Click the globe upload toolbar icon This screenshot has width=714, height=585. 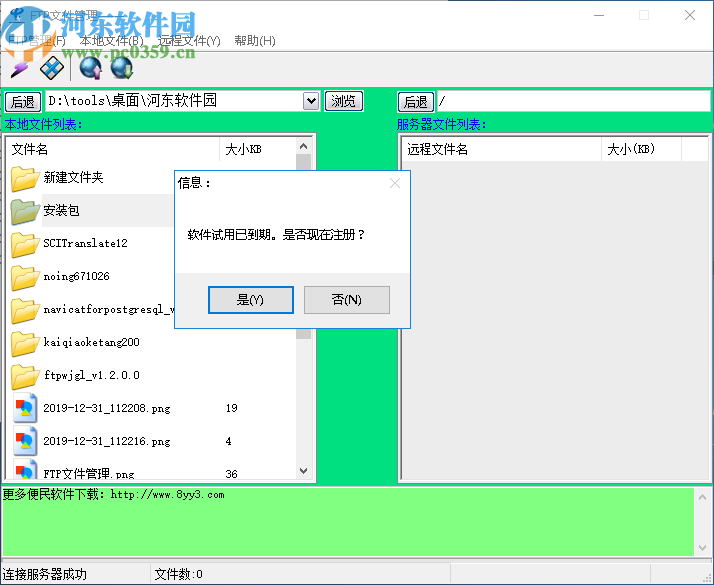pos(91,68)
